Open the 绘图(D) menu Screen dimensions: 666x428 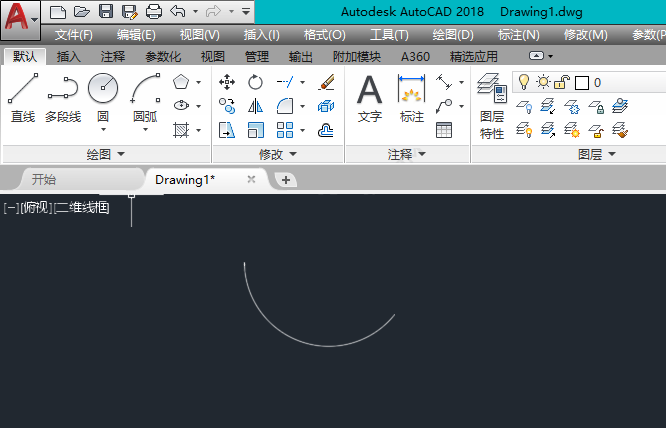point(453,35)
